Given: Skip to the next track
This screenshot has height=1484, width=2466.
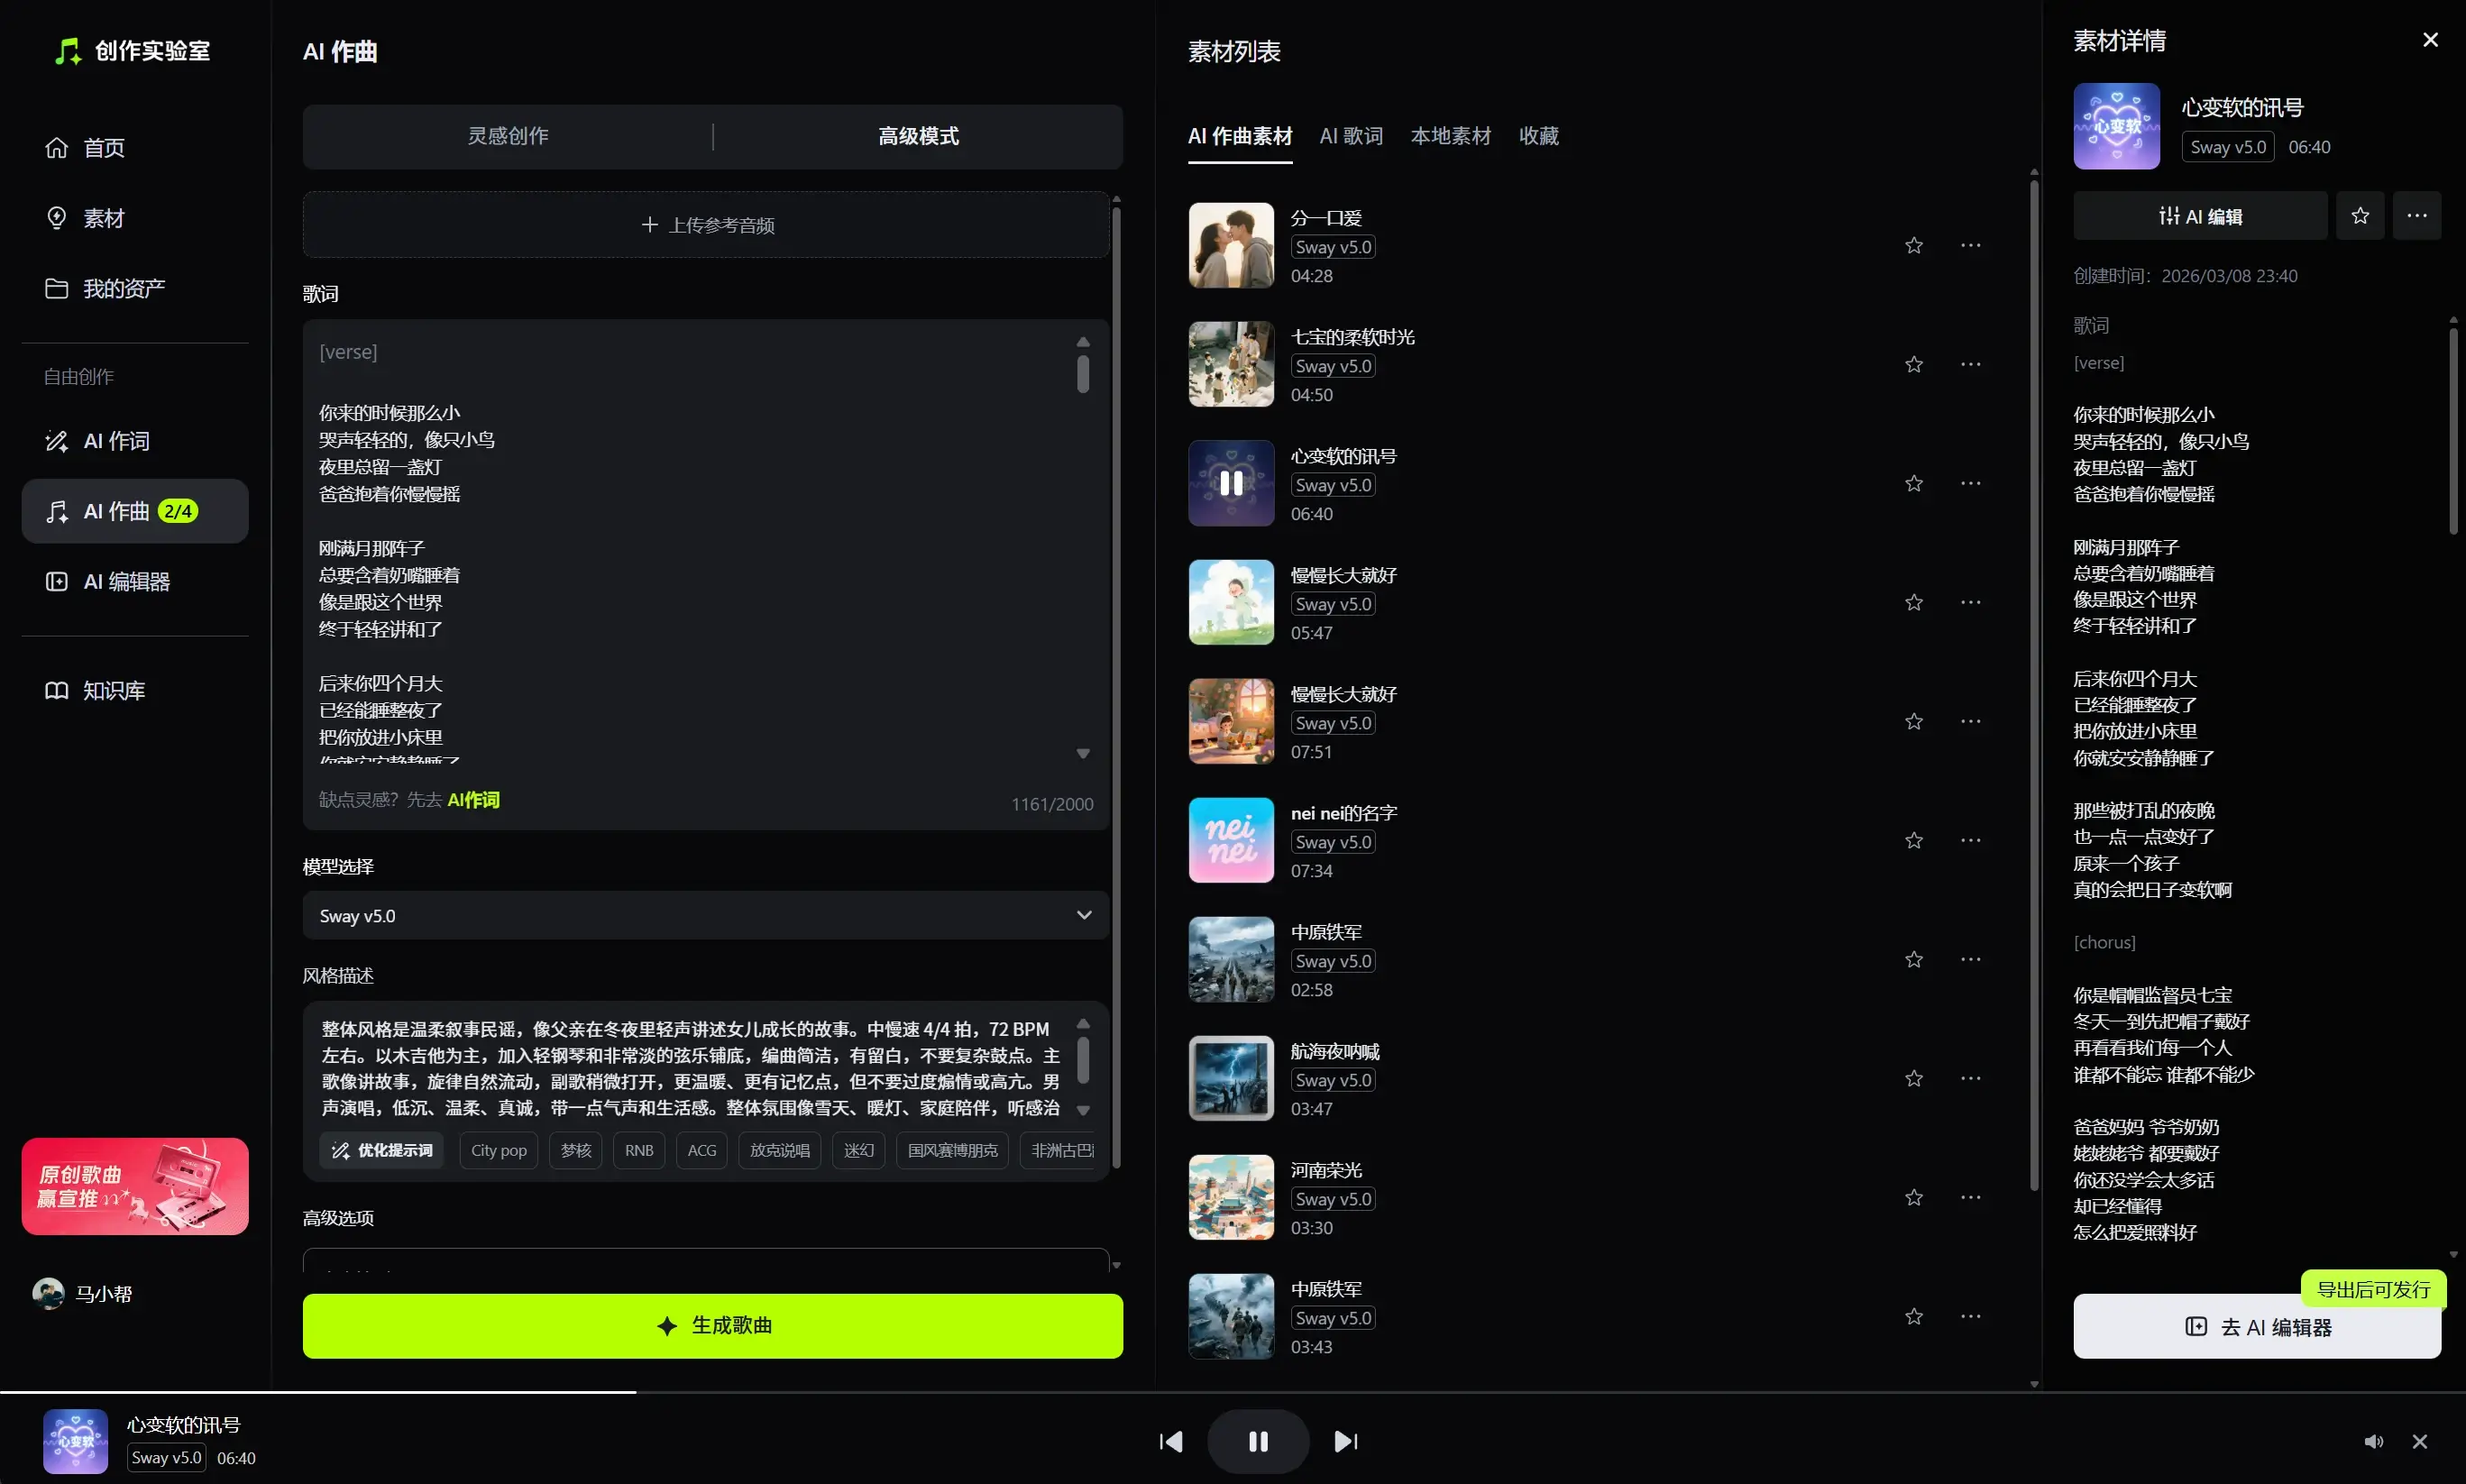Looking at the screenshot, I should click(1345, 1441).
